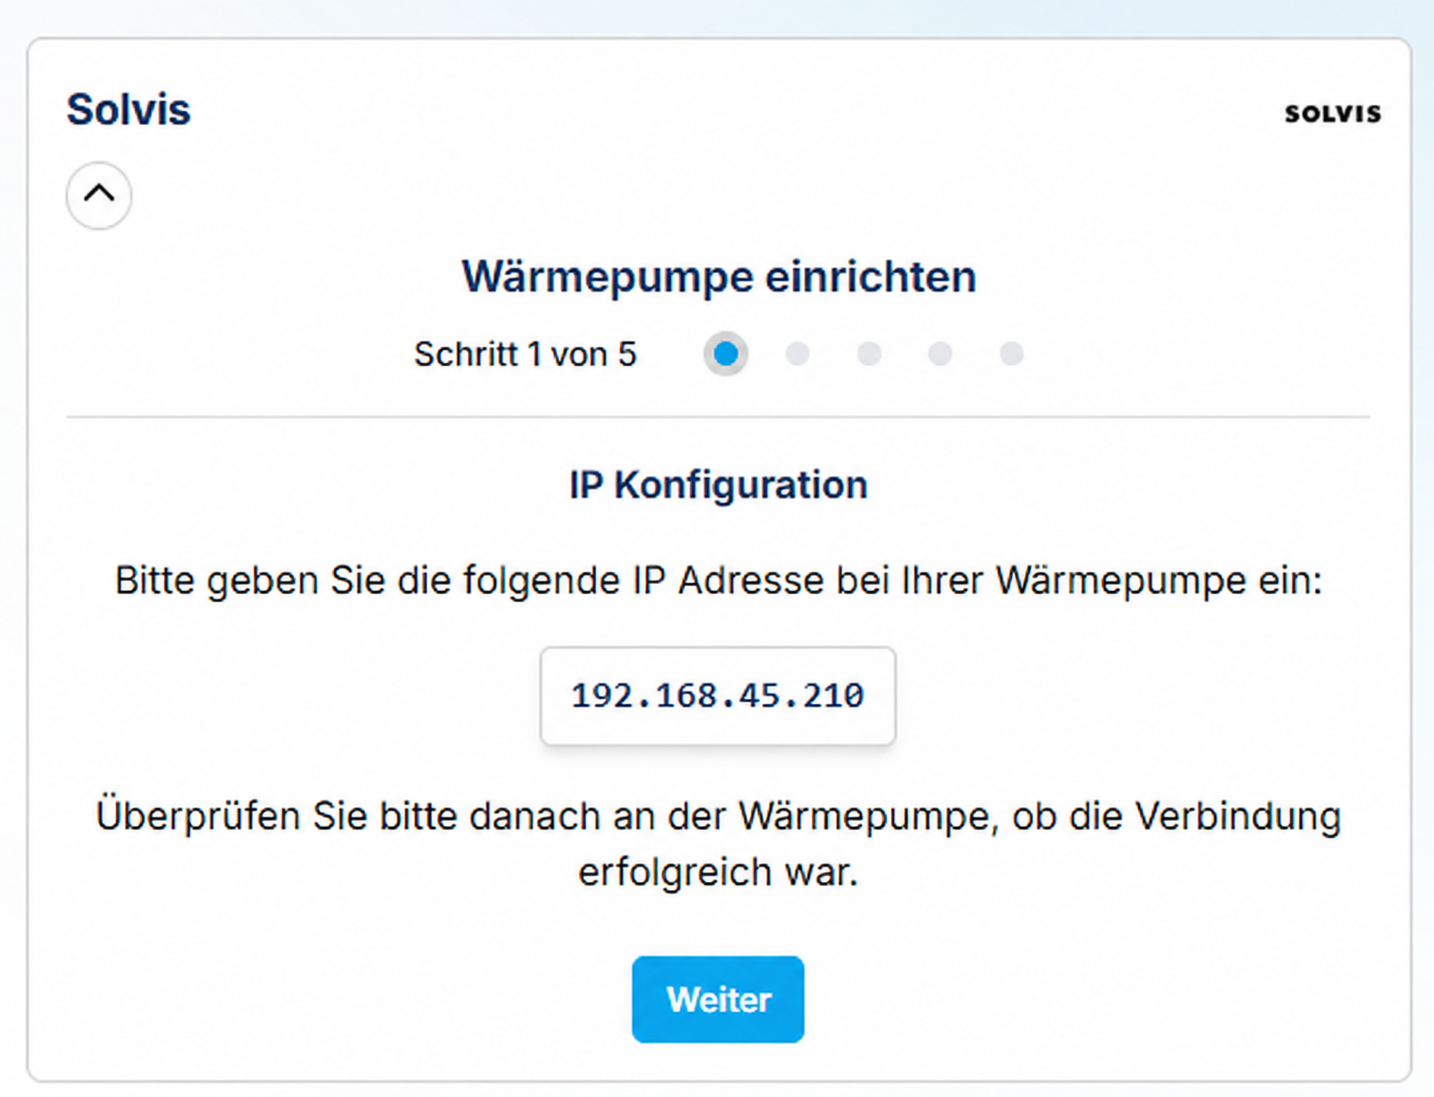Image resolution: width=1434 pixels, height=1097 pixels.
Task: Collapse the Solvis card with the chevron-up button
Action: pos(99,195)
